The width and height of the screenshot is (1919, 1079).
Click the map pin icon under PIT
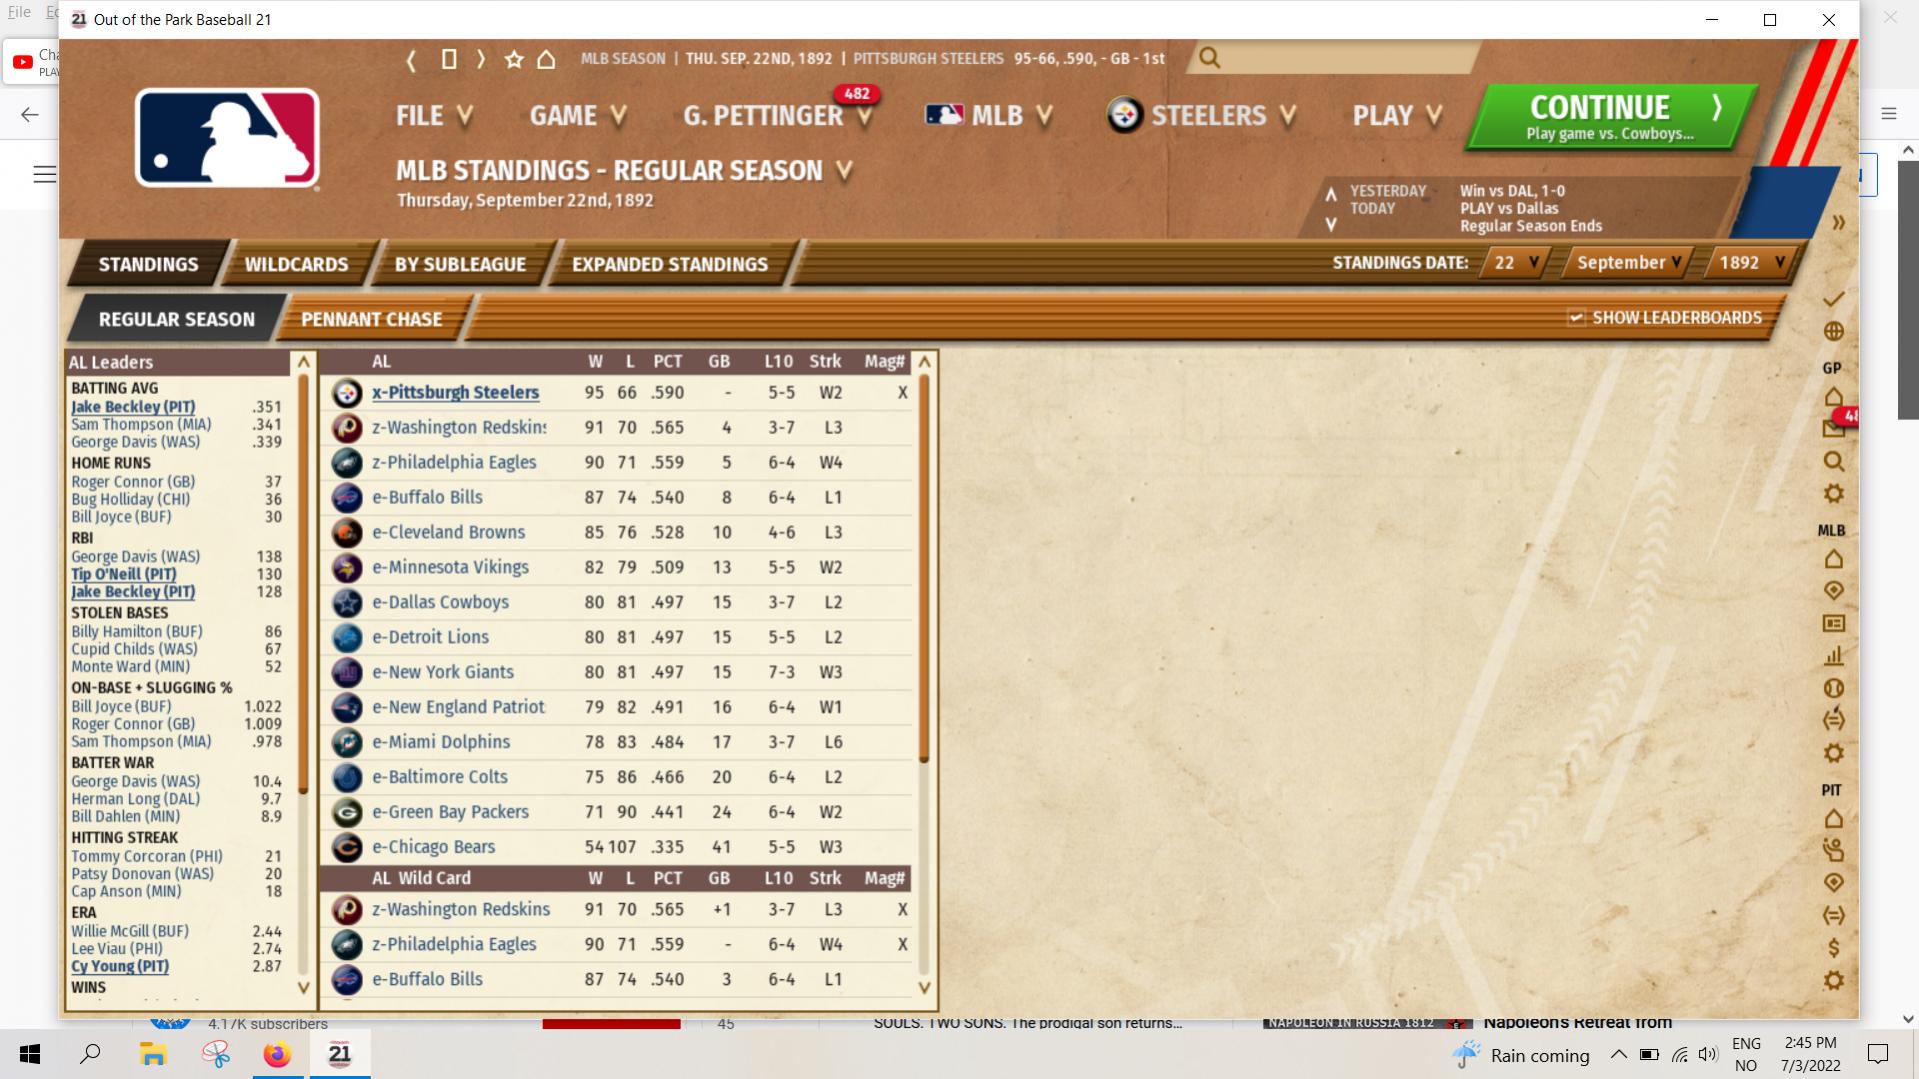tap(1833, 883)
